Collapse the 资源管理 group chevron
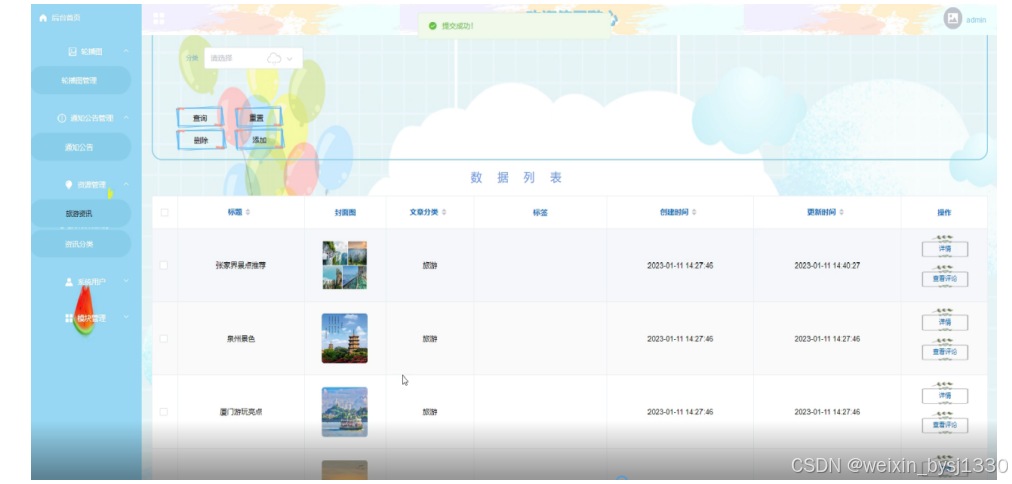The image size is (1012, 484). (x=126, y=185)
